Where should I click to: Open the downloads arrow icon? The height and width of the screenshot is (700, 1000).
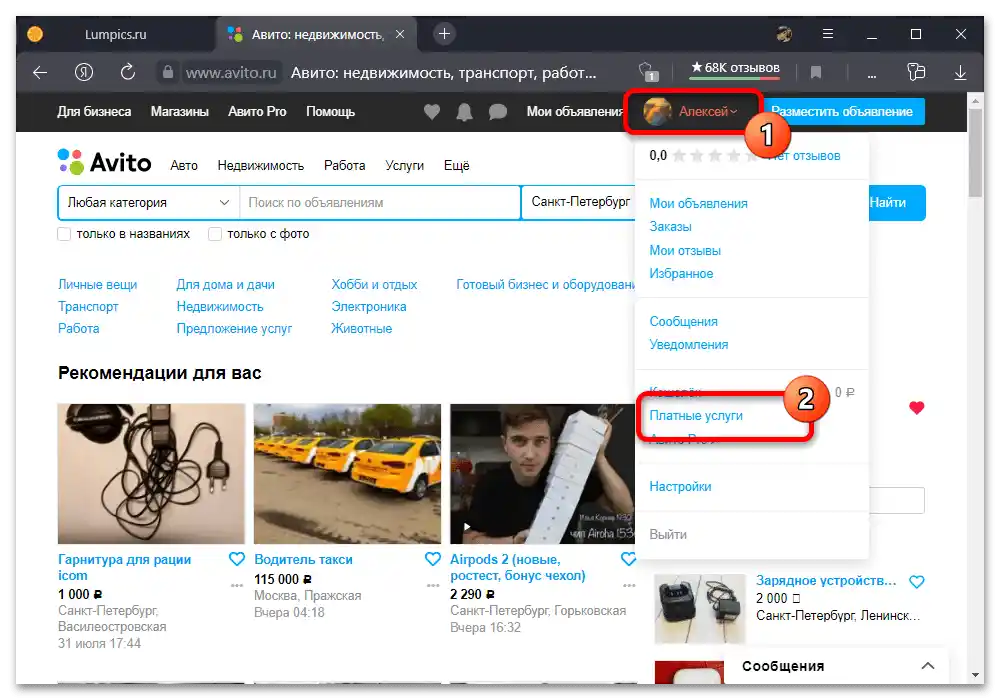click(x=960, y=73)
